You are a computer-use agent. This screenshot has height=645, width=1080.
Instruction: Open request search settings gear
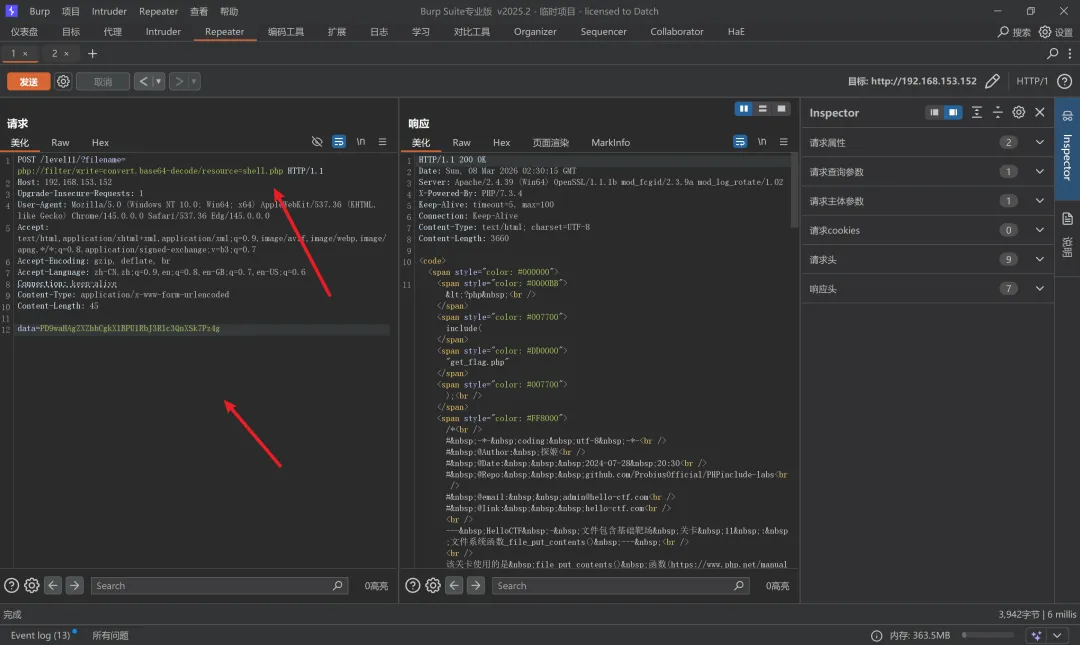[x=32, y=586]
